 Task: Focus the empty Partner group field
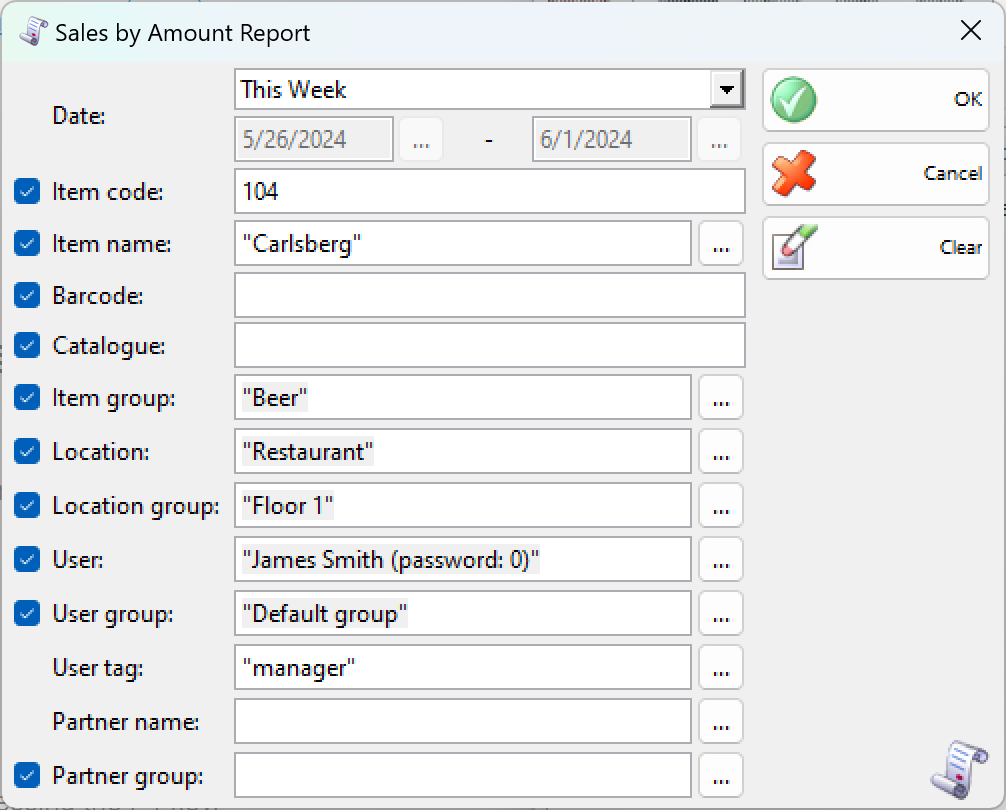pos(463,775)
